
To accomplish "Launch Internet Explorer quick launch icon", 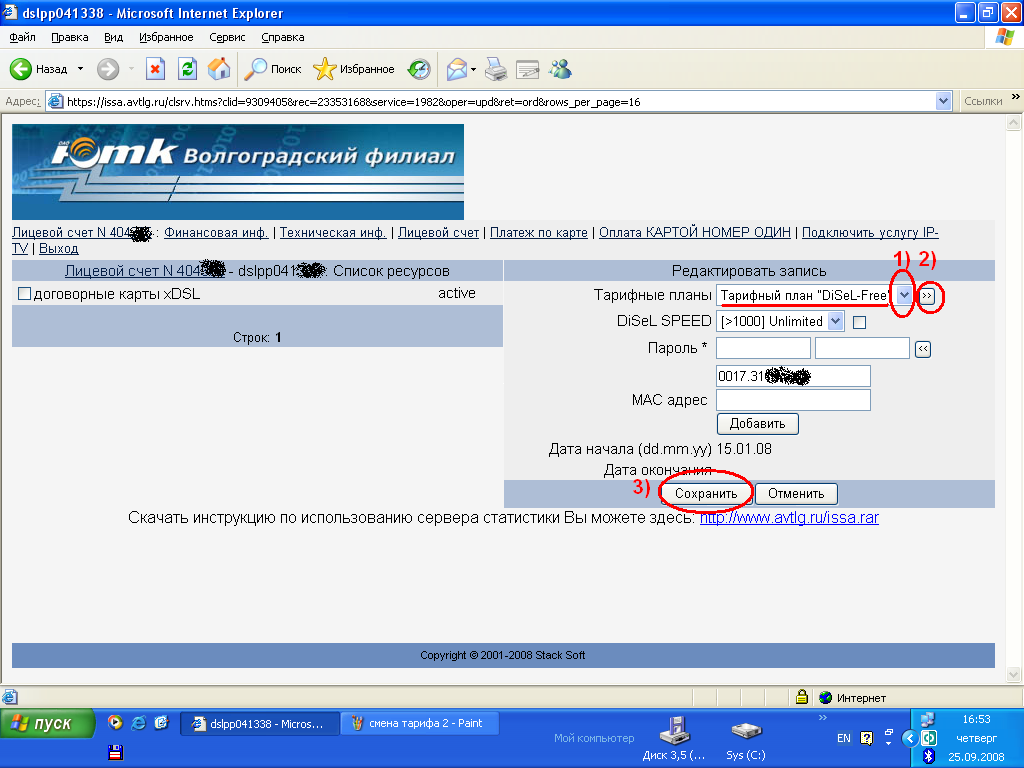I will [x=138, y=722].
